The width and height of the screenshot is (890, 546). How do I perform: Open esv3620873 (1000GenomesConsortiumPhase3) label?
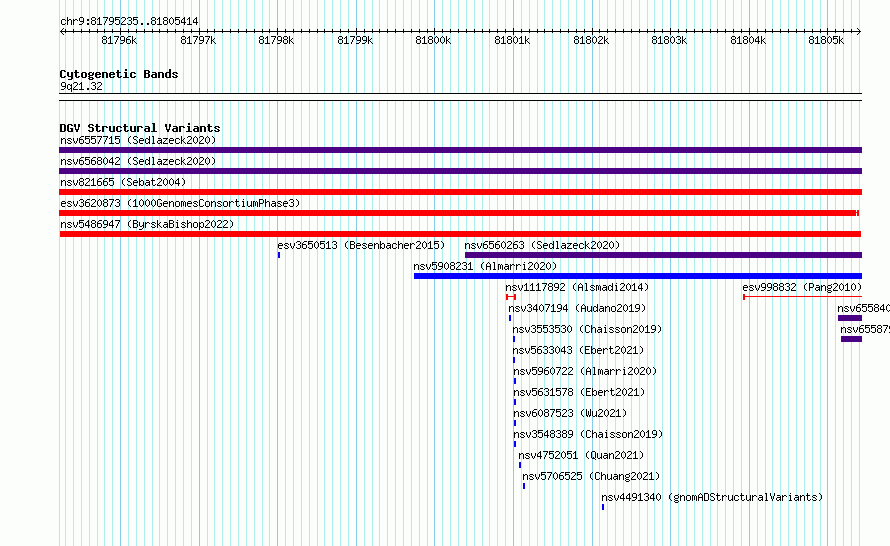[180, 203]
